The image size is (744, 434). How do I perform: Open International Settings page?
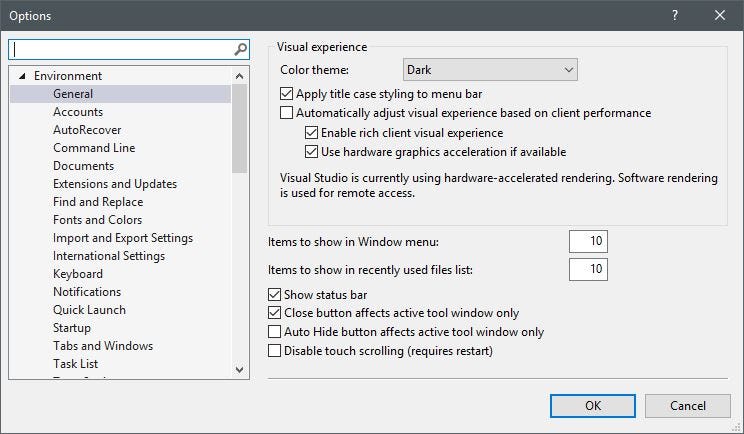(x=109, y=256)
